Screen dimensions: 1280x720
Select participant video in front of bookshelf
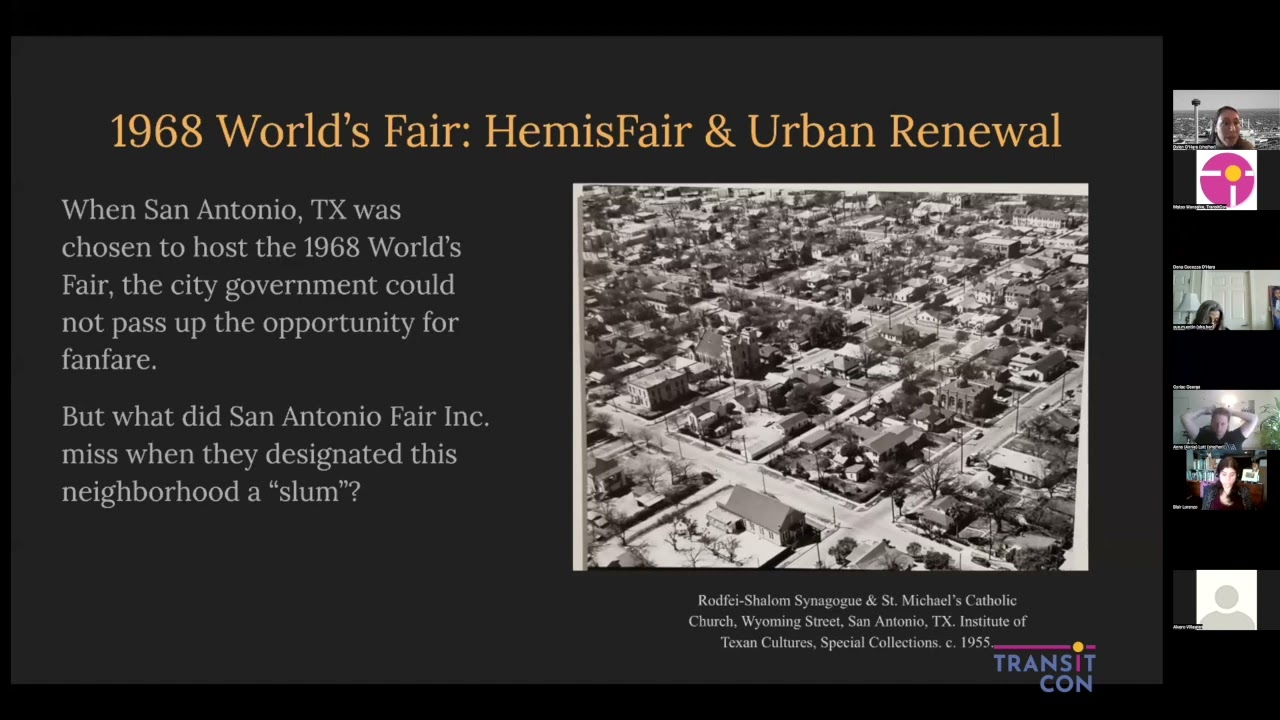1226,480
